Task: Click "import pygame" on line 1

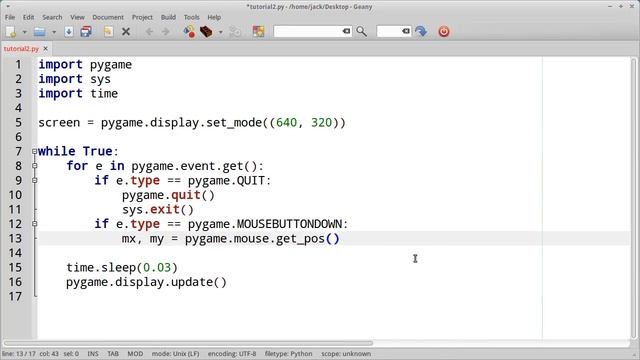Action: 85,64
